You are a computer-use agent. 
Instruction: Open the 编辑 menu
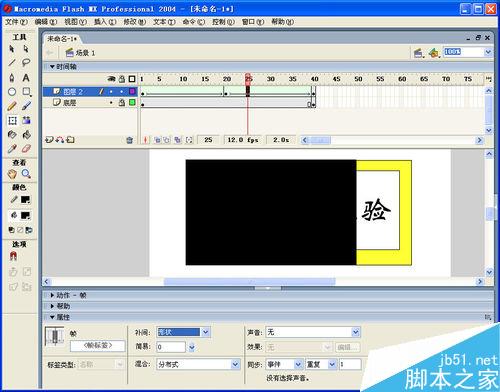[46, 22]
